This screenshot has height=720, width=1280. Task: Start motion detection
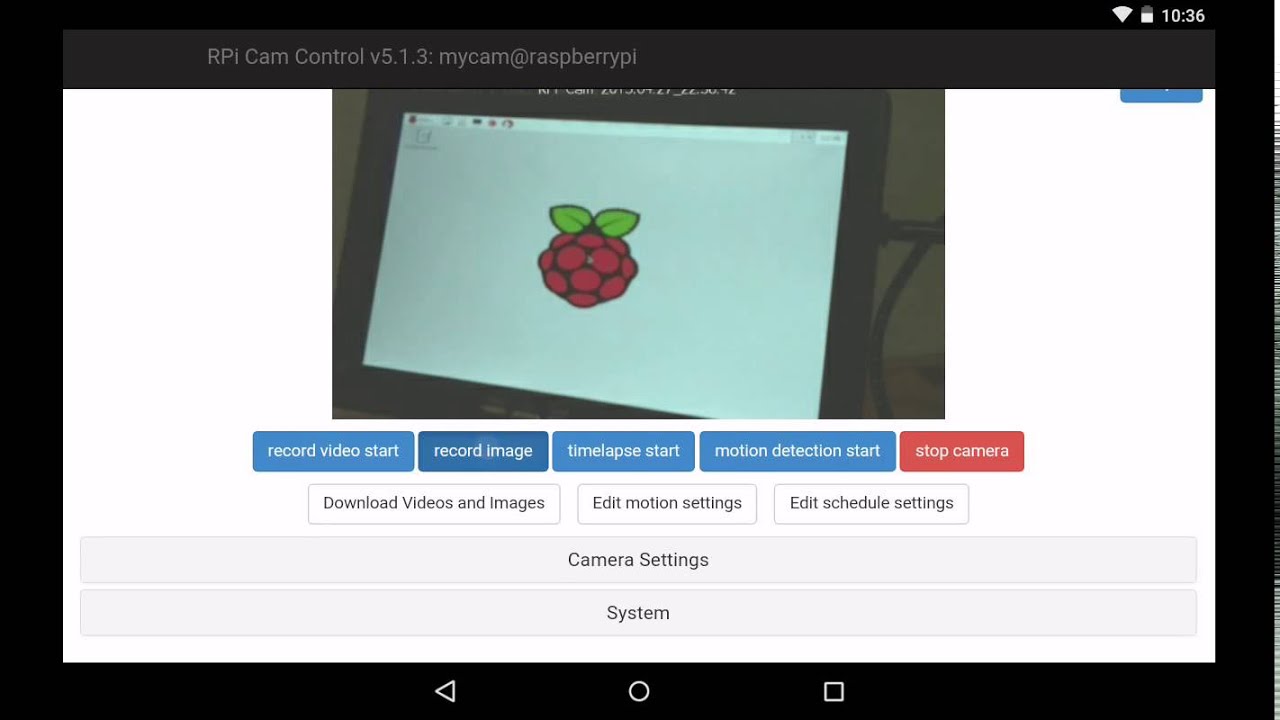797,451
